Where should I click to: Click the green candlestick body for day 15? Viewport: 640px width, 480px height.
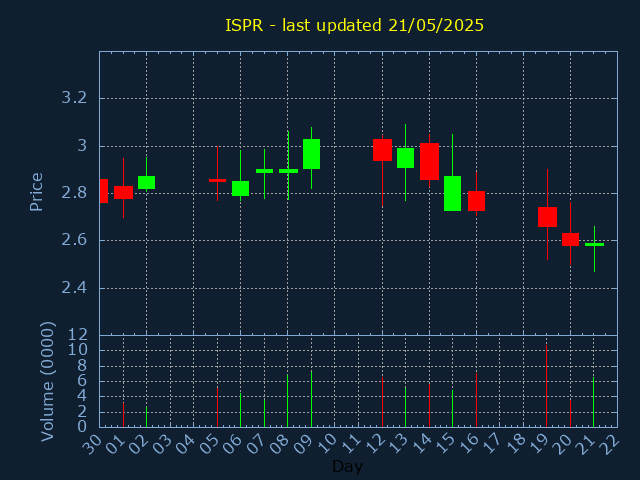click(x=453, y=193)
